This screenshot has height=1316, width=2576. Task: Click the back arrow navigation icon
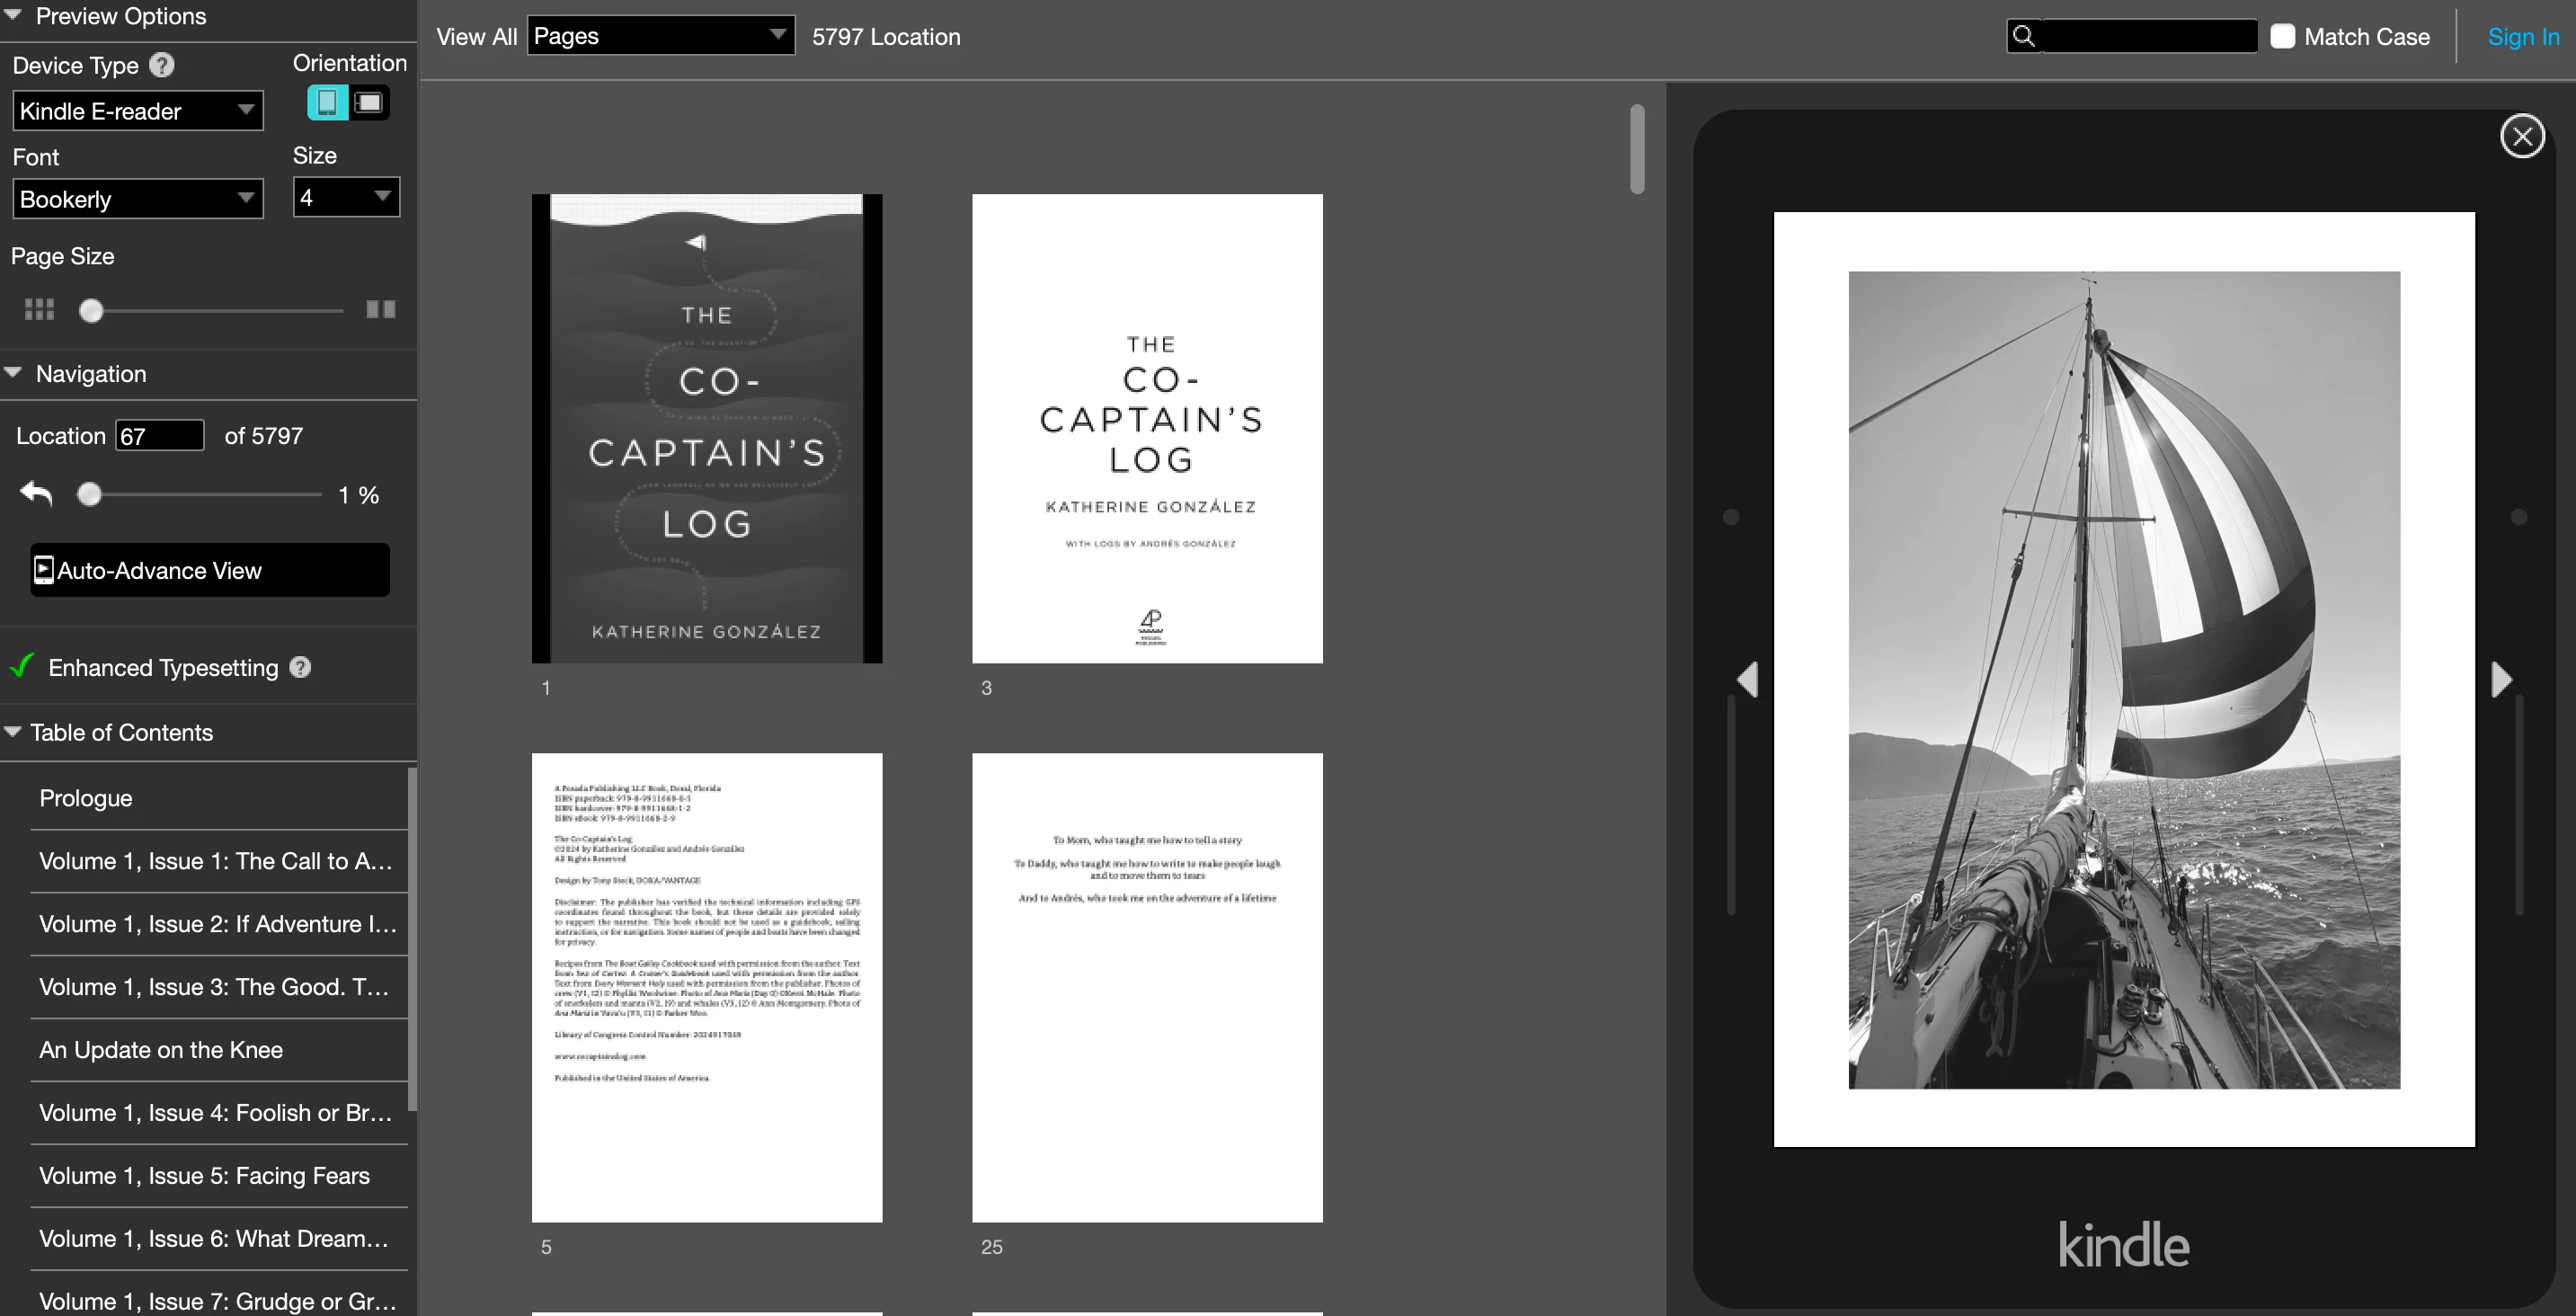(x=36, y=494)
